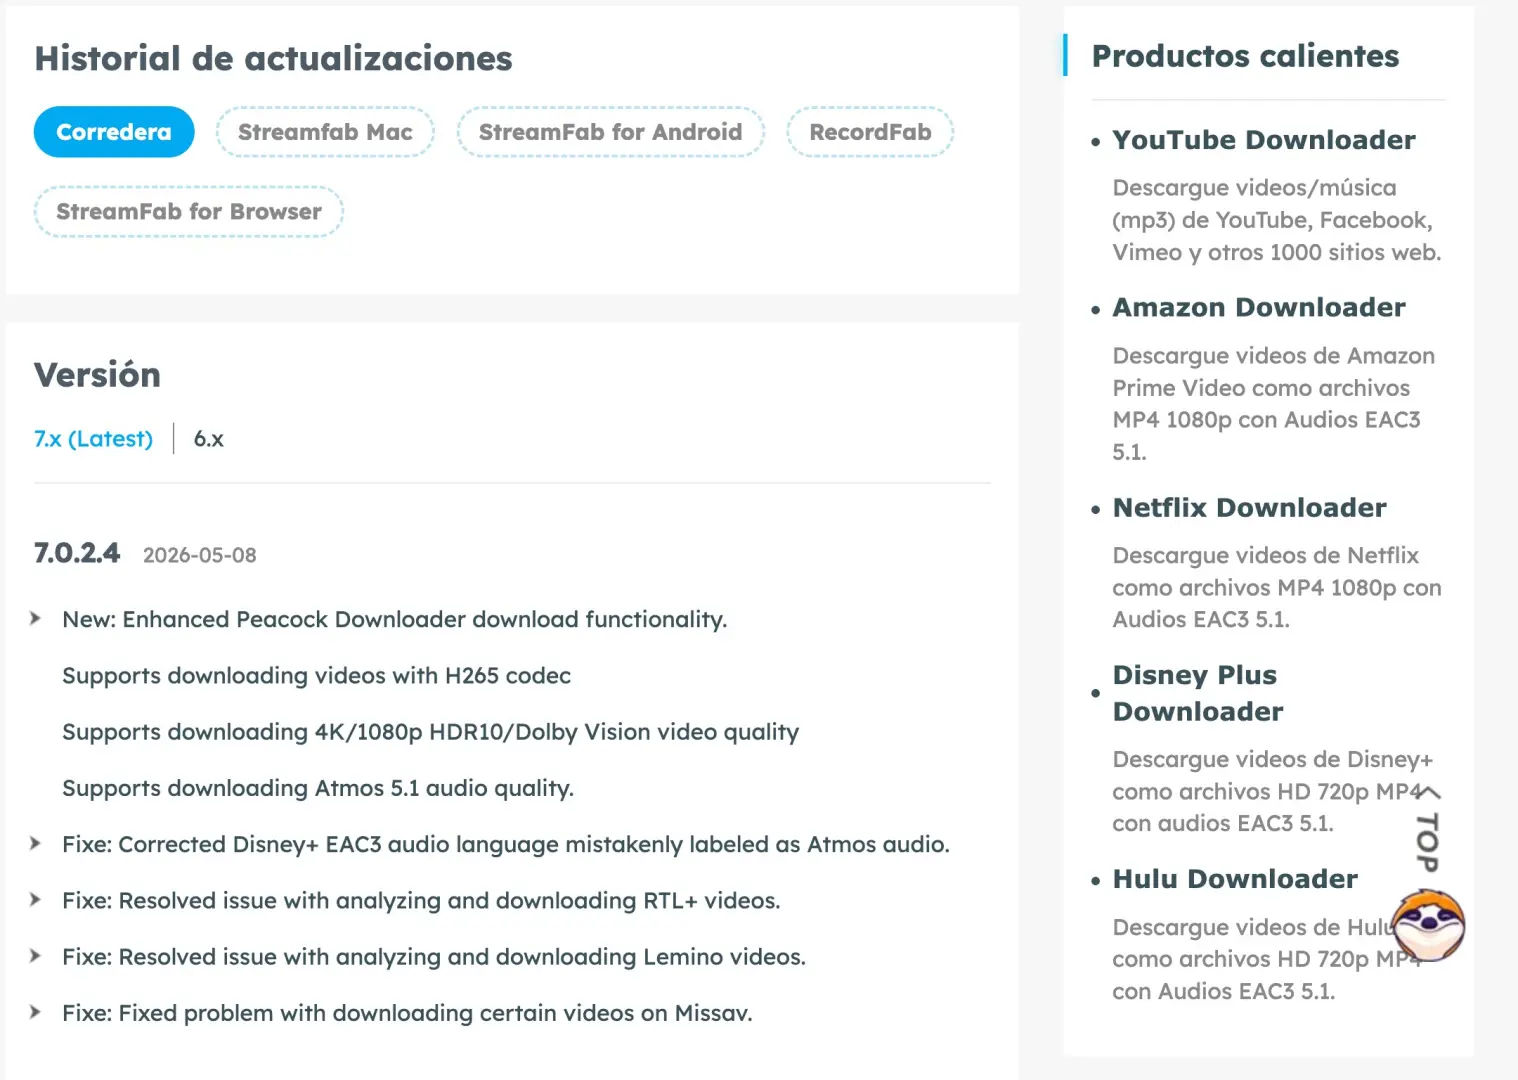Switch to the 6.x version list
Image resolution: width=1518 pixels, height=1080 pixels.
click(208, 439)
